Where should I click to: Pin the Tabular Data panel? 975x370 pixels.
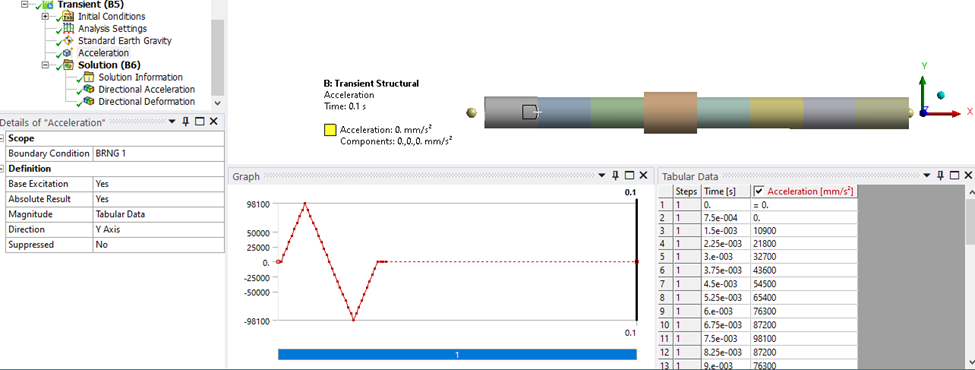point(941,176)
